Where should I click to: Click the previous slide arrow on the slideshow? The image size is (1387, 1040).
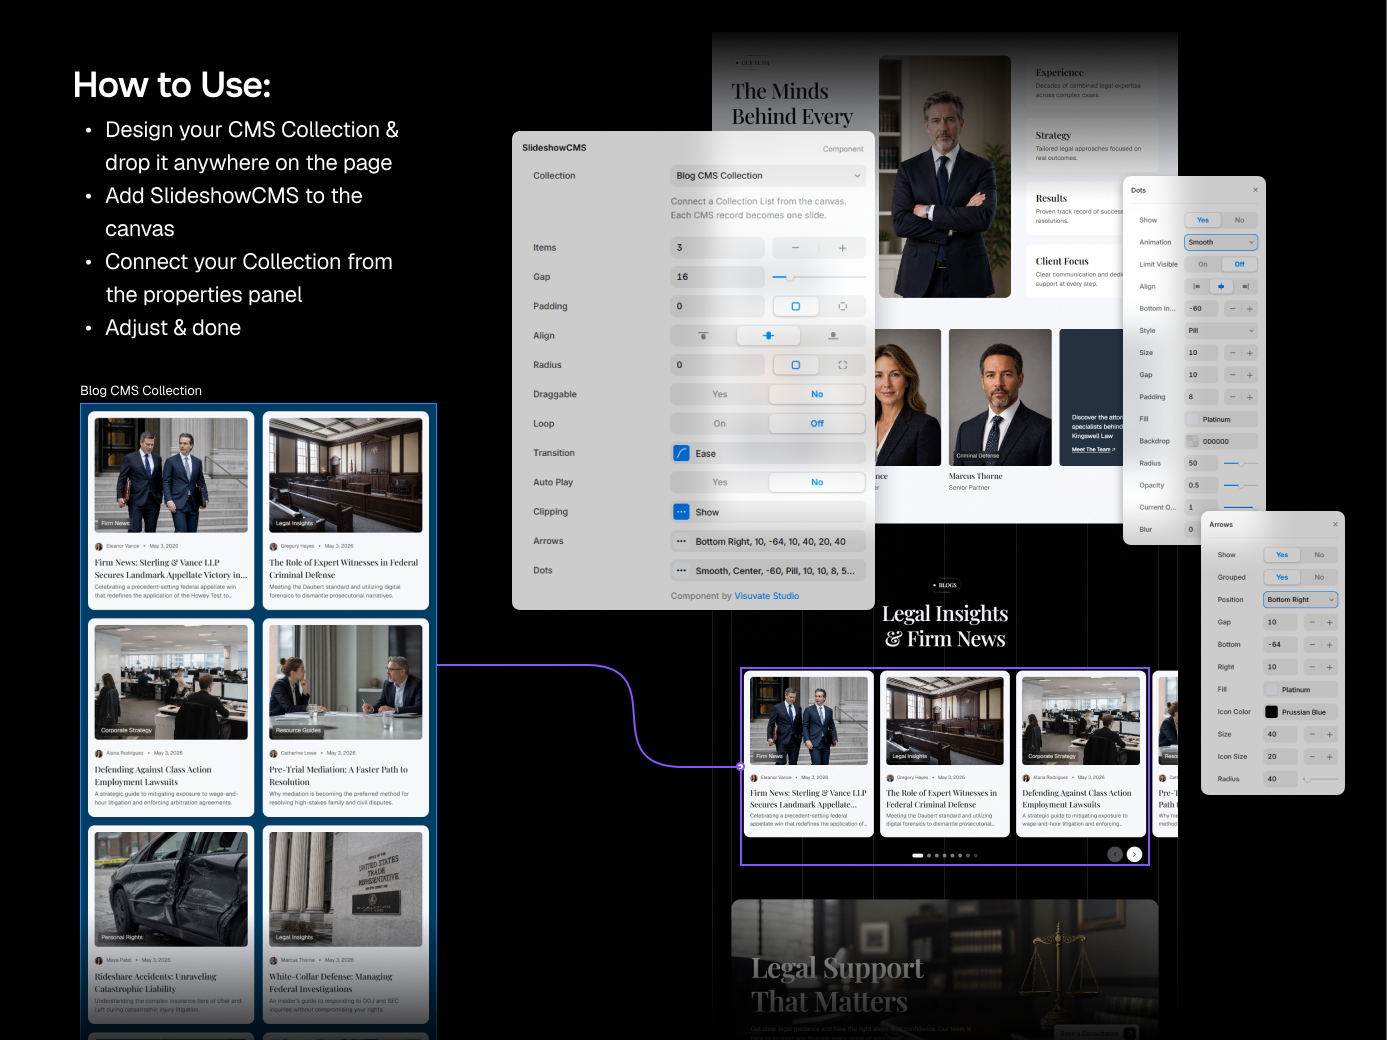click(1115, 854)
